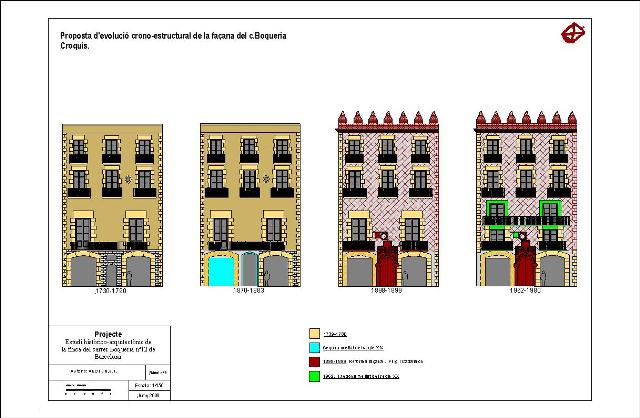This screenshot has height=418, width=640.
Task: Select the dark red legend color swatch
Action: (x=314, y=362)
